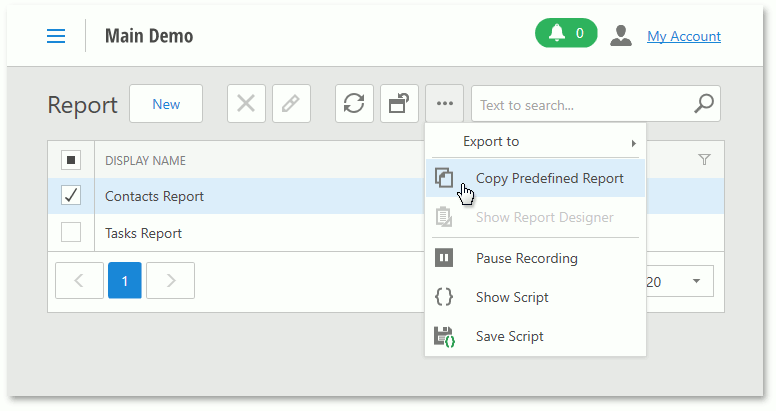Click the Display Name column filter icon
Screen dimensions: 776x411
point(704,160)
